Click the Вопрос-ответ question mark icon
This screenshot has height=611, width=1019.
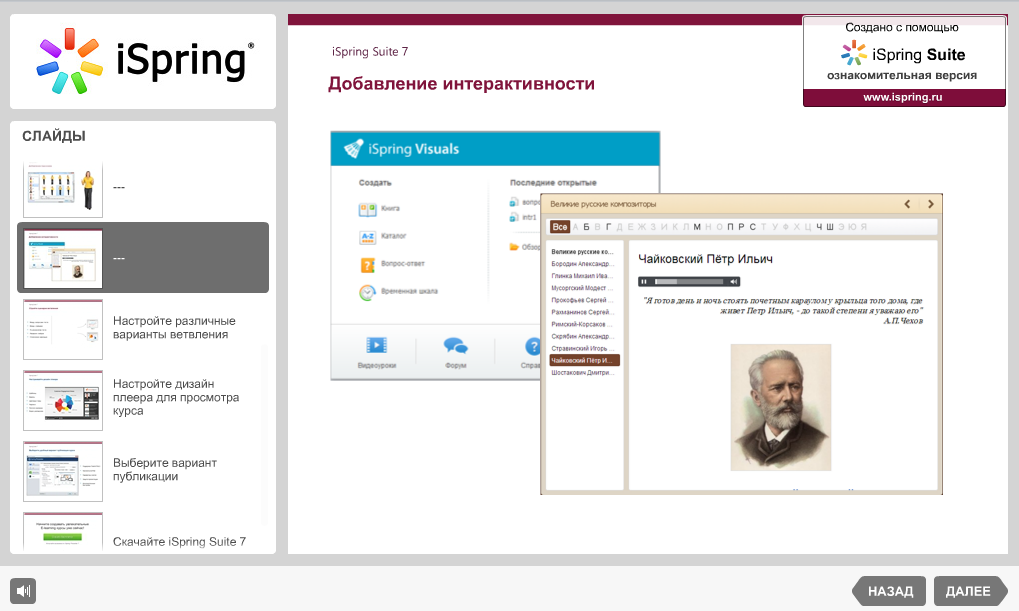coord(367,265)
